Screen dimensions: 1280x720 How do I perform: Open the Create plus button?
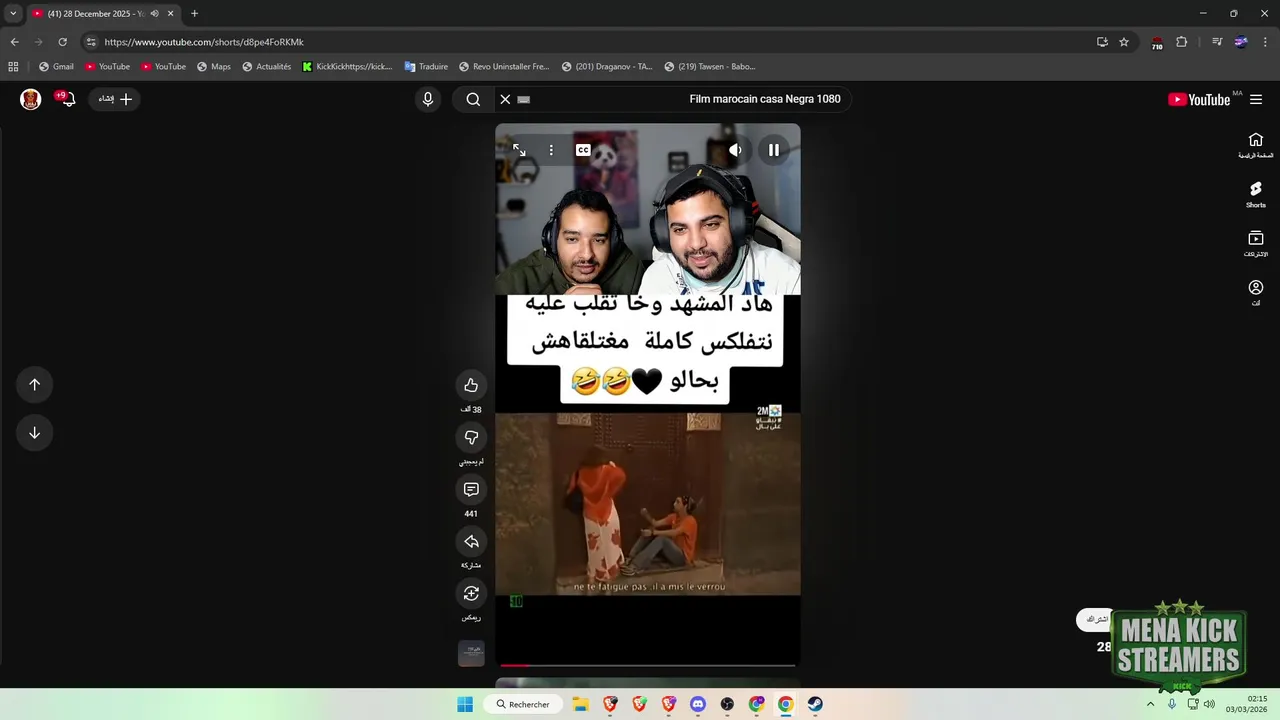115,99
